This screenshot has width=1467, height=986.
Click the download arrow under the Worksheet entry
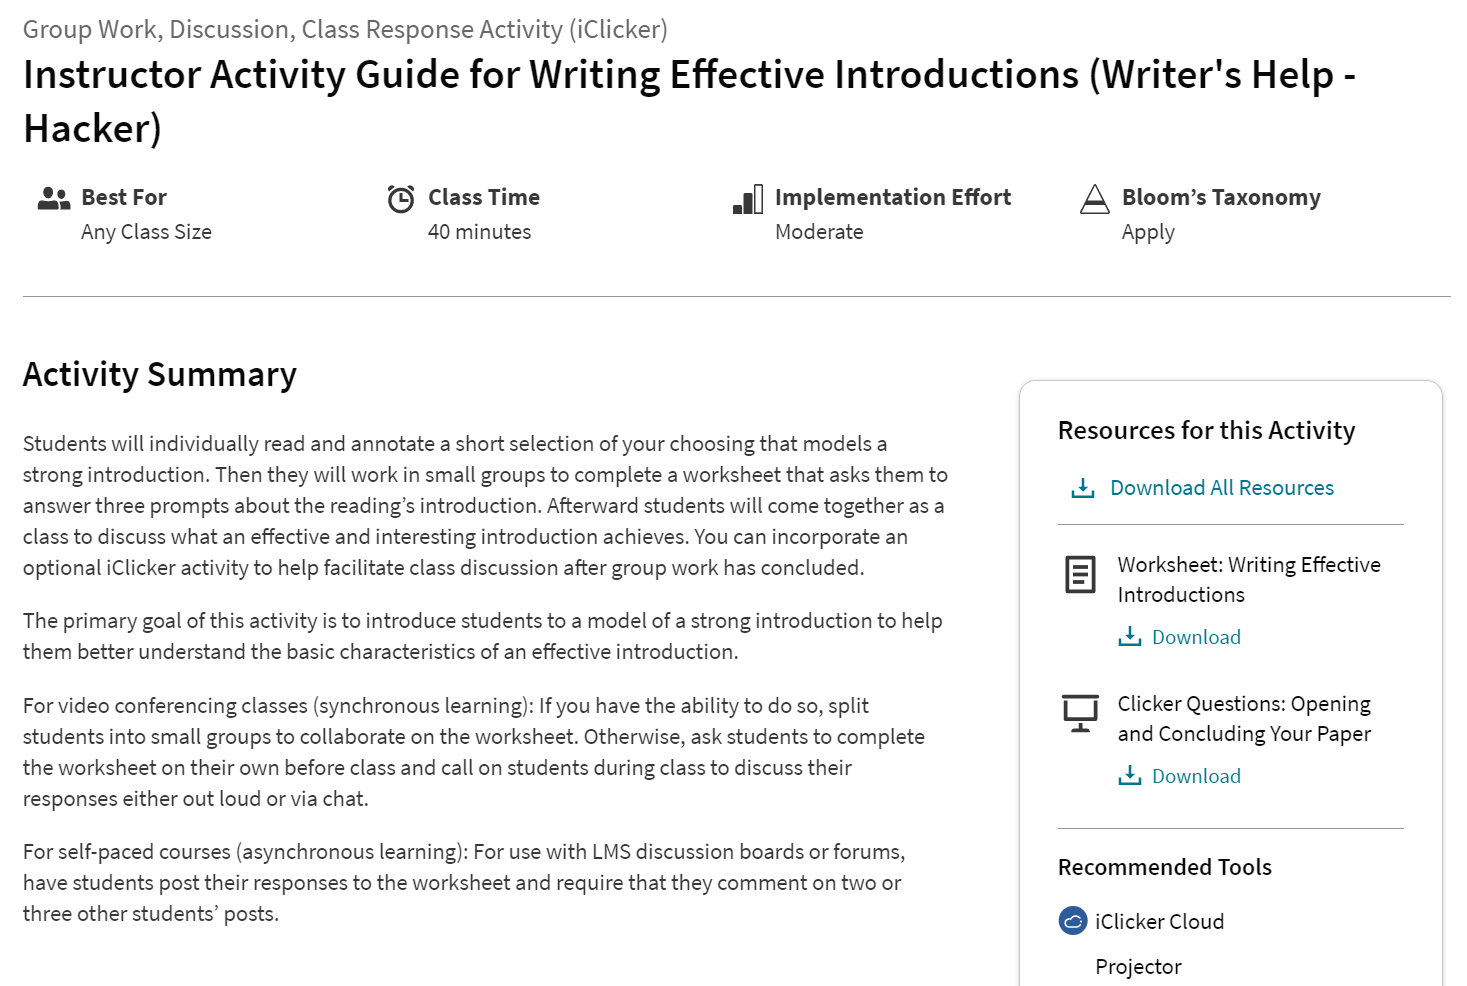tap(1131, 636)
